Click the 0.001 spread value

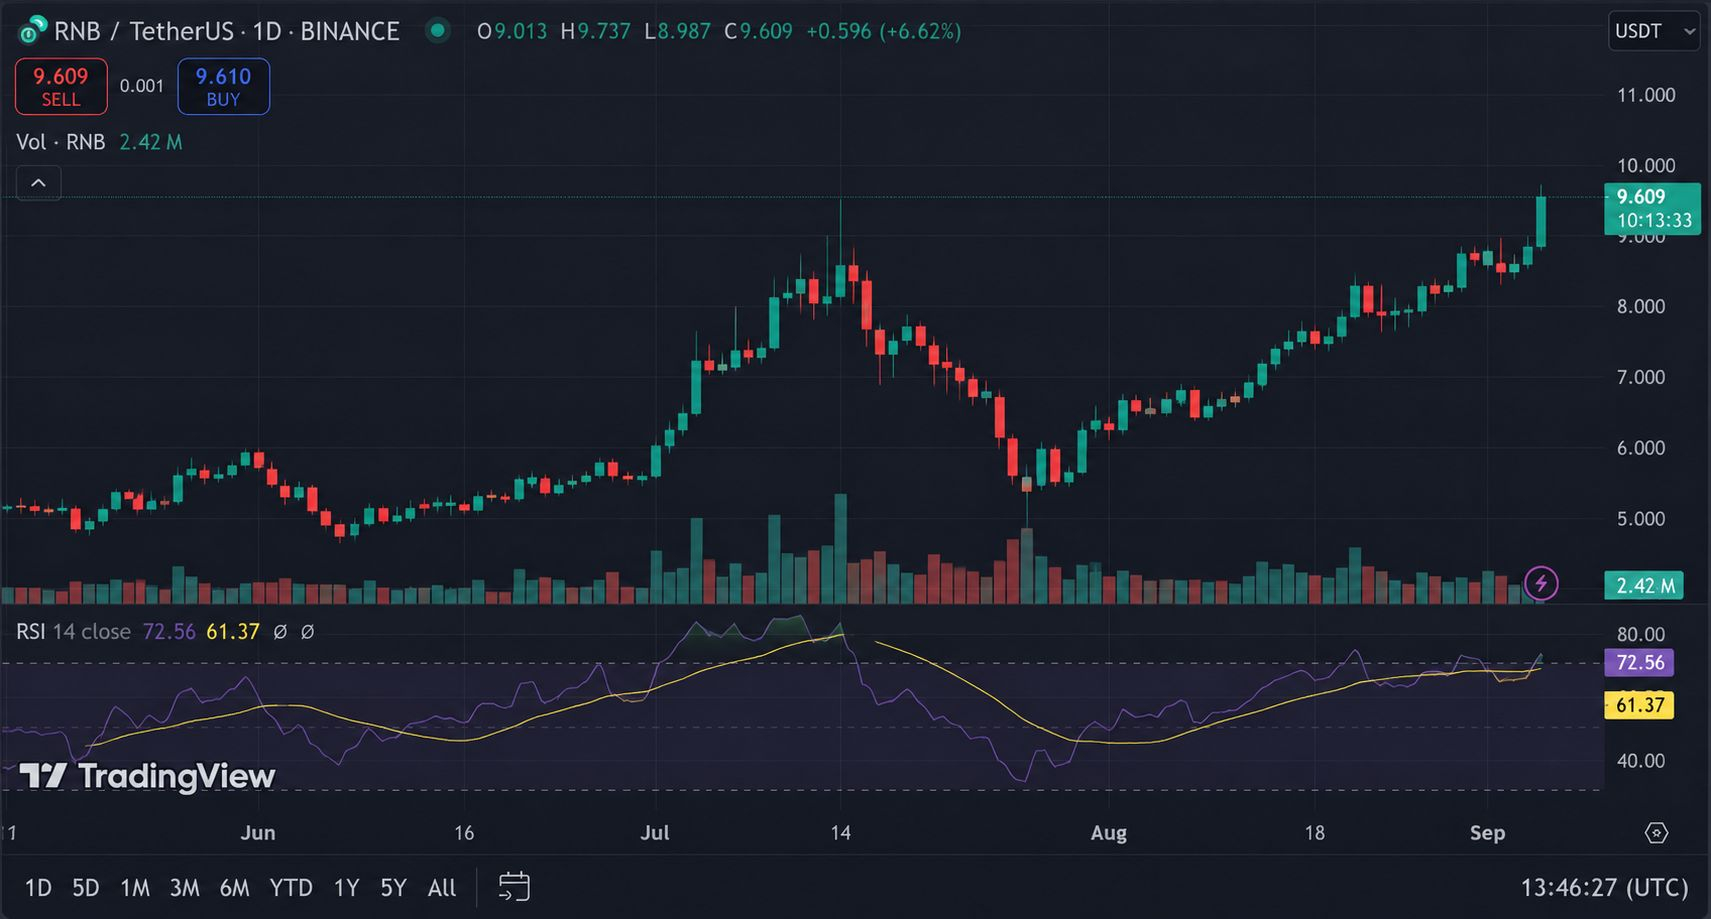(x=142, y=86)
